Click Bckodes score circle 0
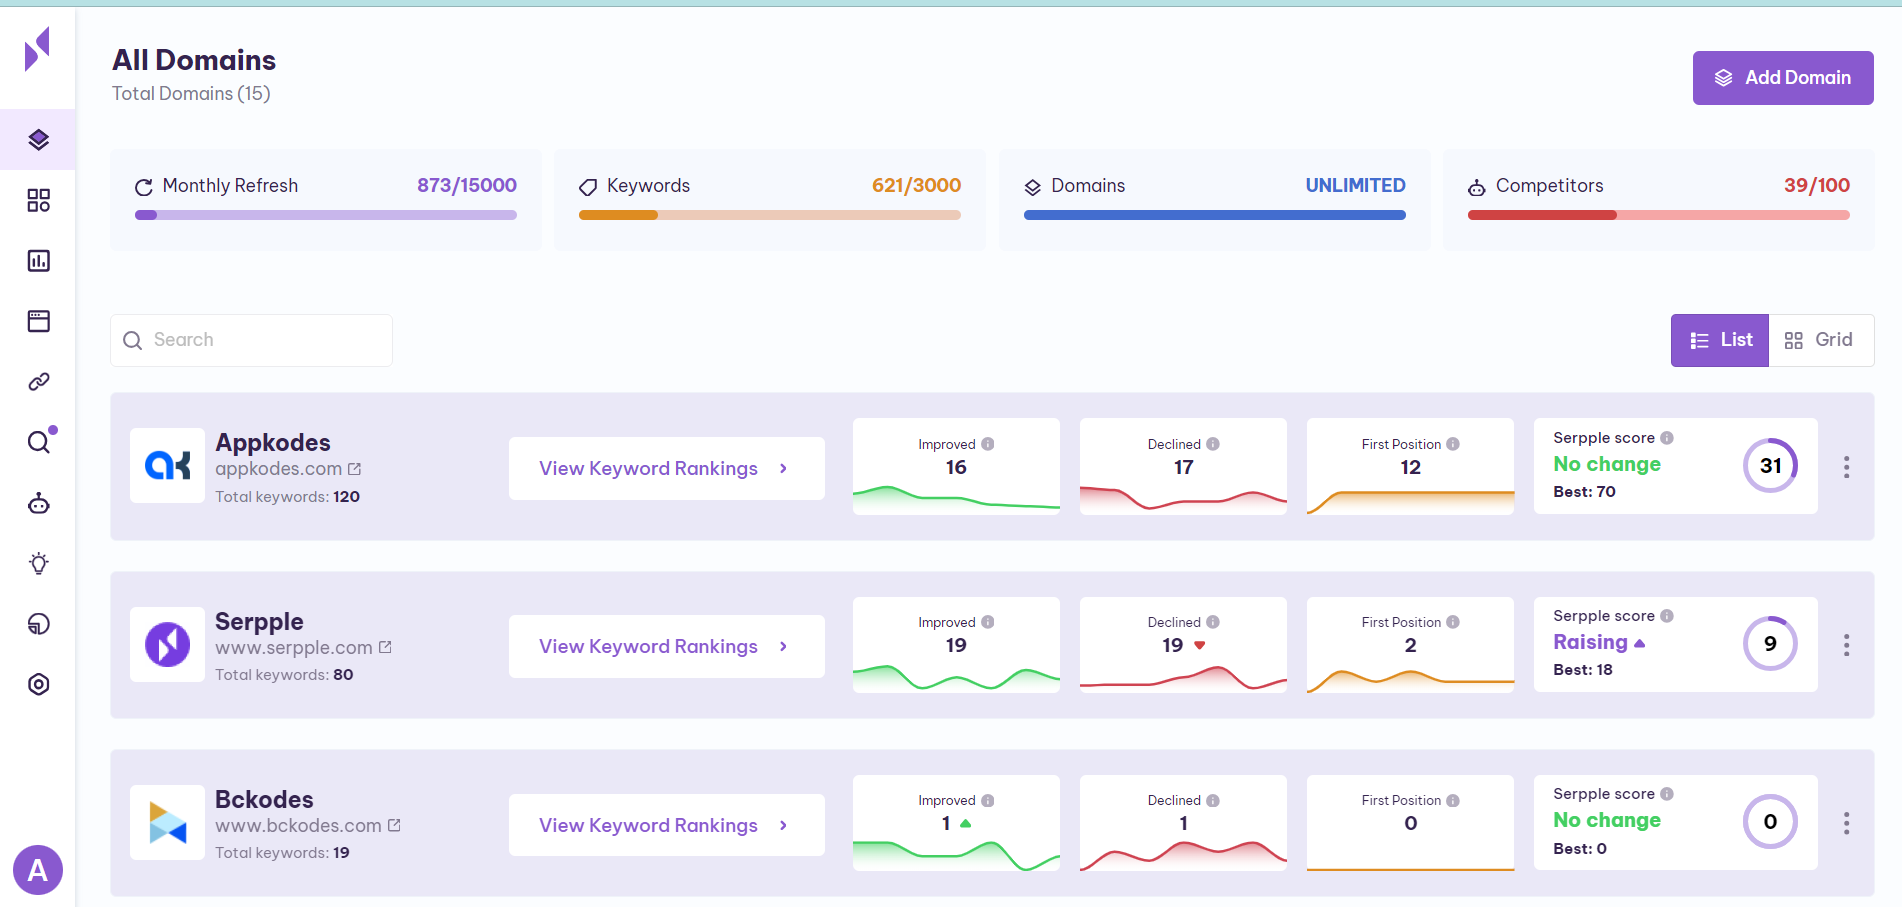 (1770, 821)
